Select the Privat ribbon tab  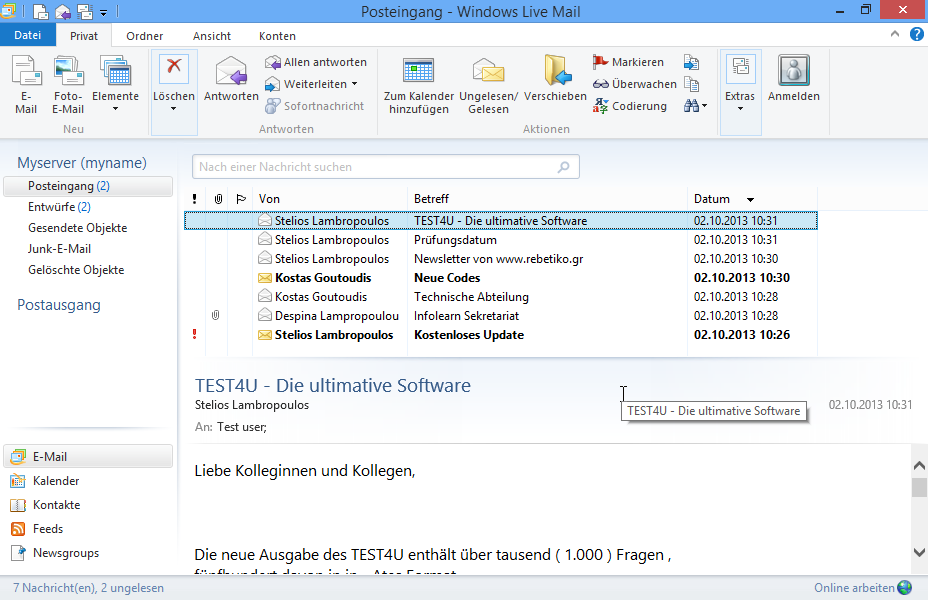pos(83,36)
